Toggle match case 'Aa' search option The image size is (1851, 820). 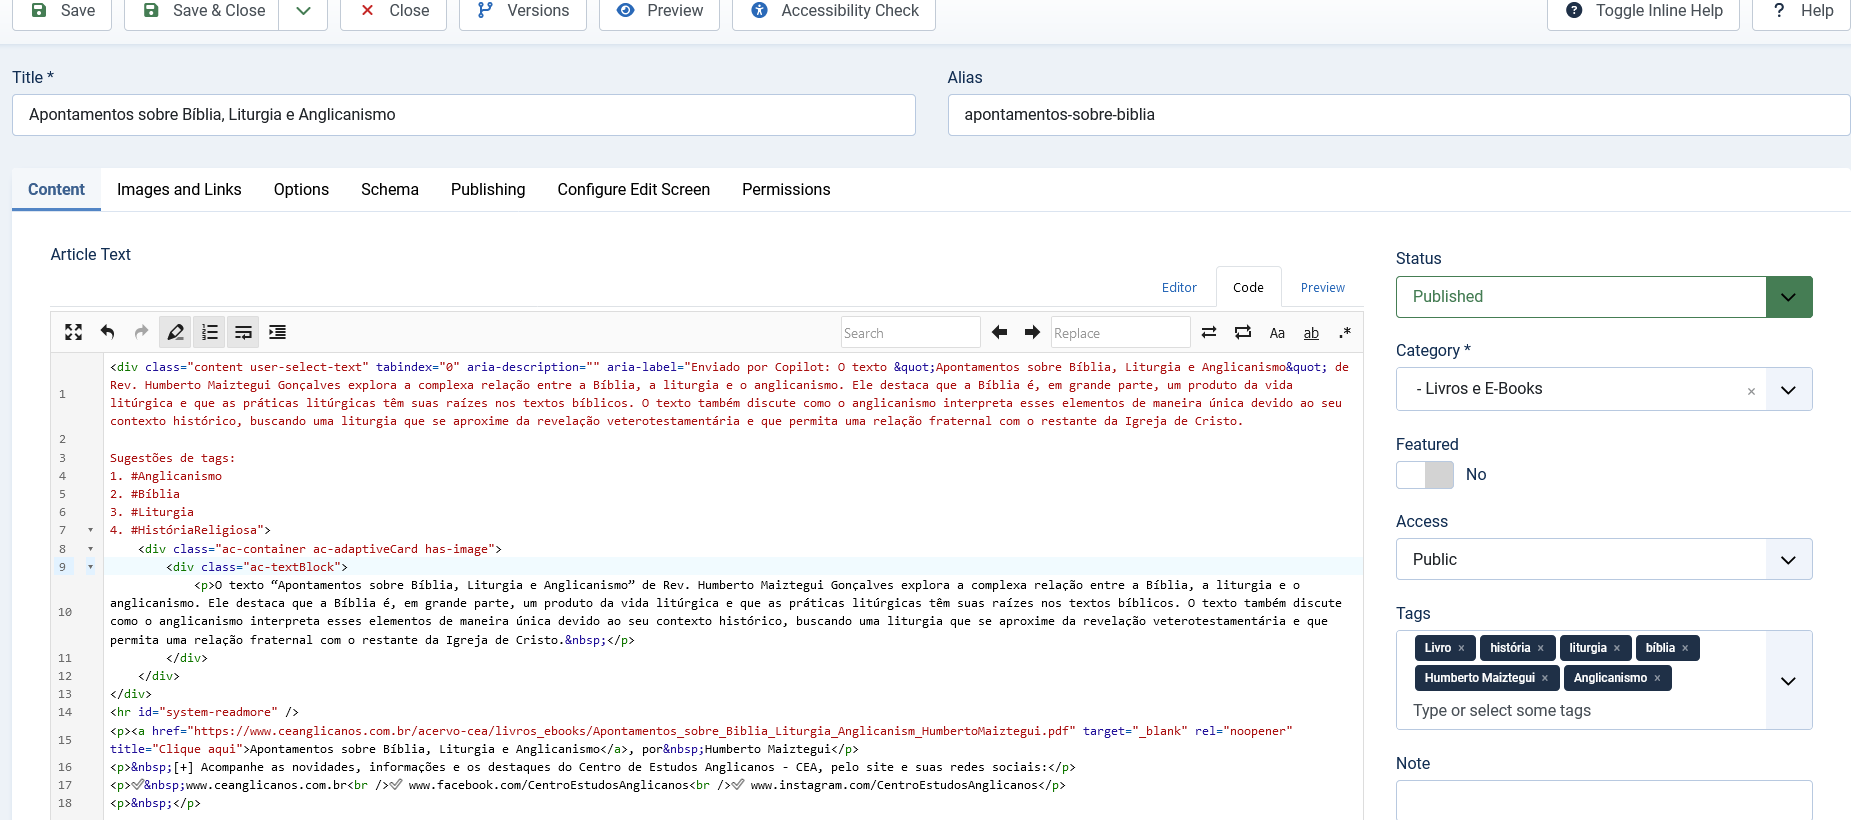(x=1277, y=333)
